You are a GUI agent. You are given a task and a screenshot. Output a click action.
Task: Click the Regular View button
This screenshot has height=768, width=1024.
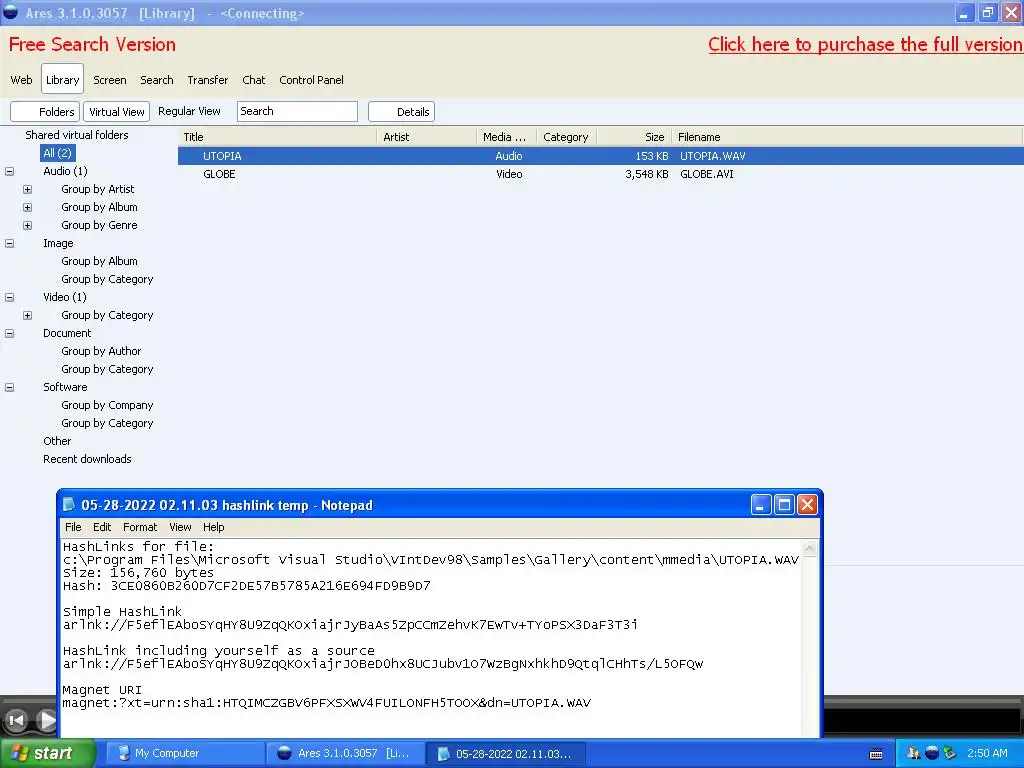189,111
